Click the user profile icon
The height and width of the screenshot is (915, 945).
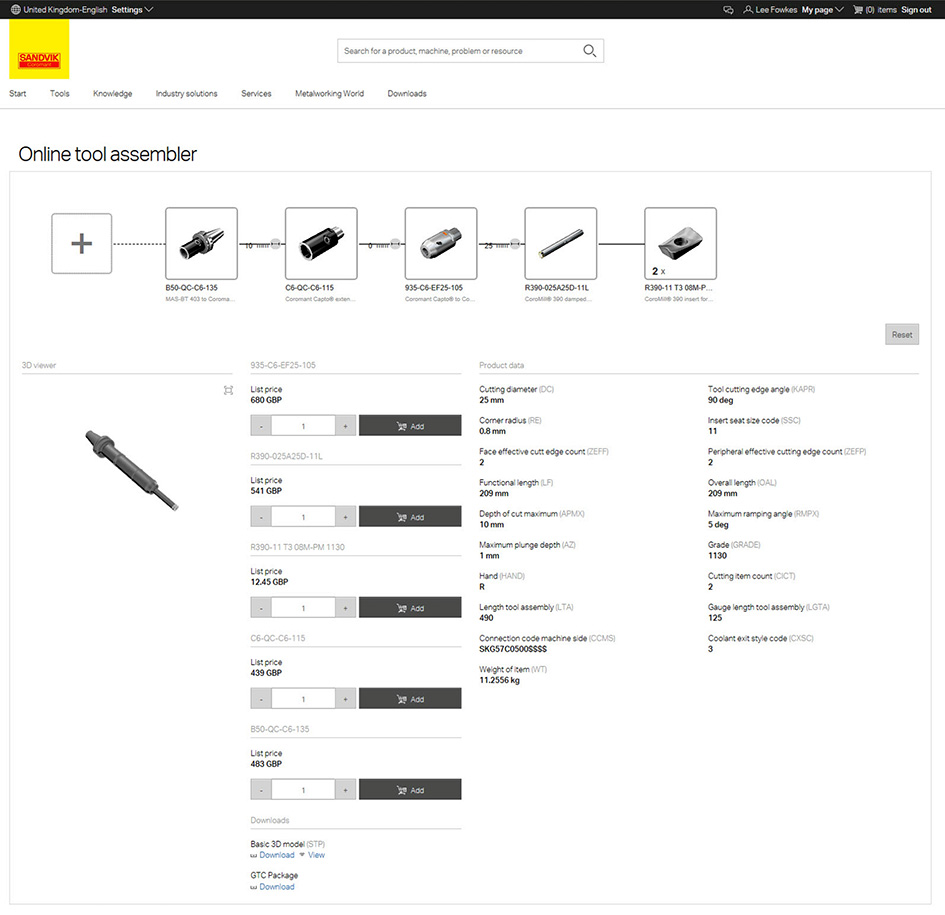click(748, 10)
